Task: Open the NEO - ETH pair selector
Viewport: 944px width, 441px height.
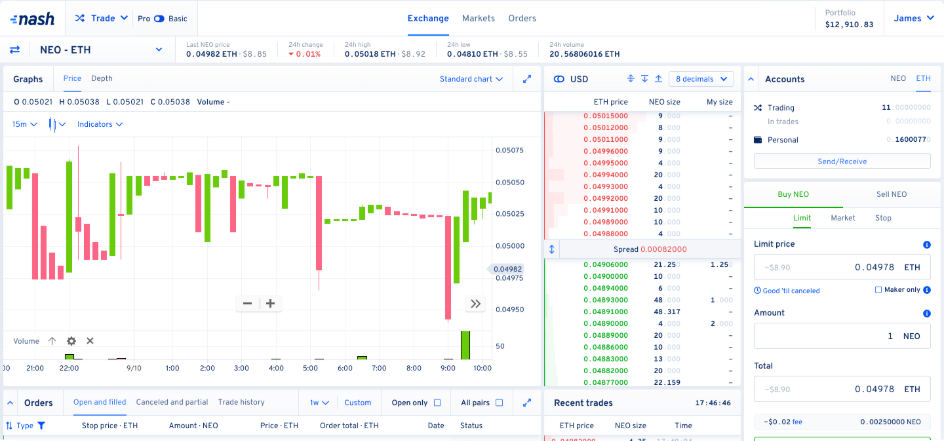Action: click(101, 50)
